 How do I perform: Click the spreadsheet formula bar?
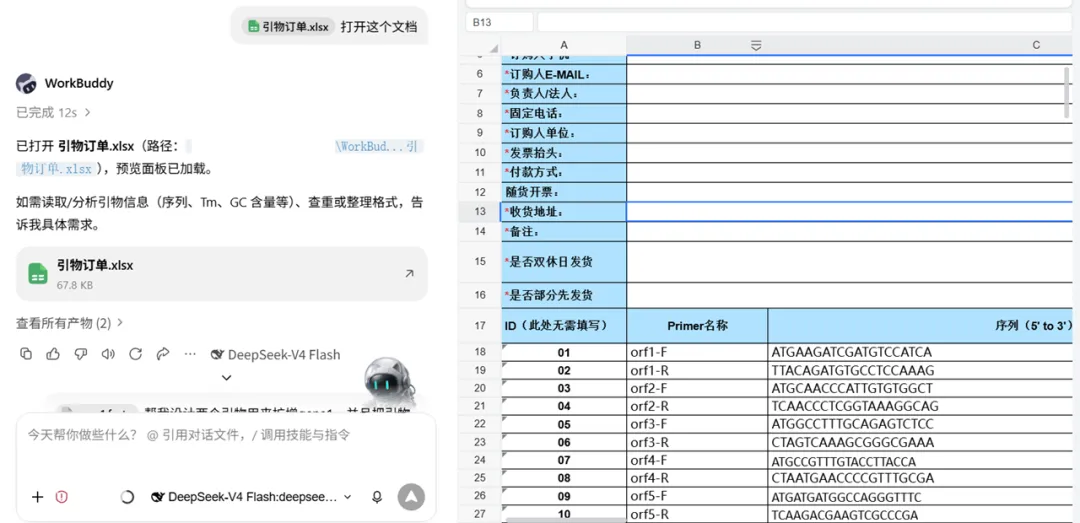(804, 22)
